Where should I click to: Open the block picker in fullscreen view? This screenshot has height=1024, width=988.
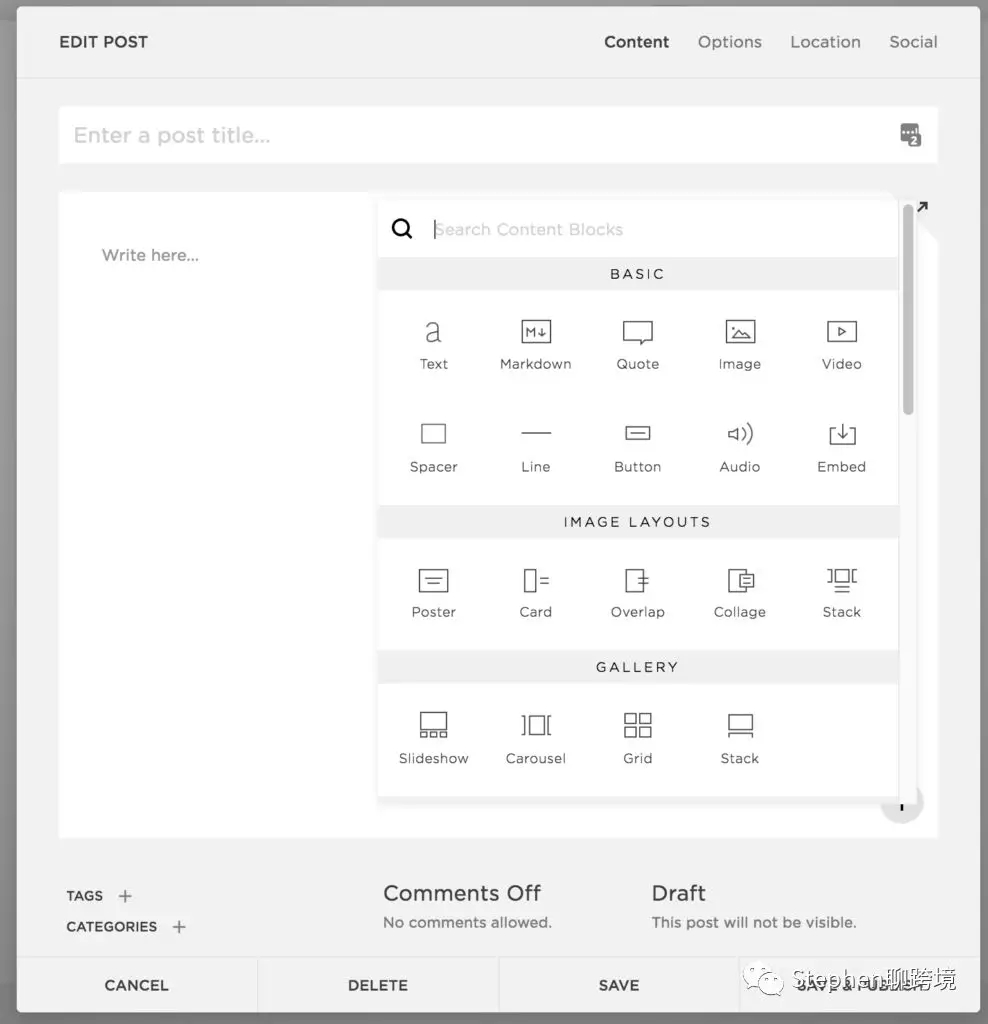tap(920, 207)
